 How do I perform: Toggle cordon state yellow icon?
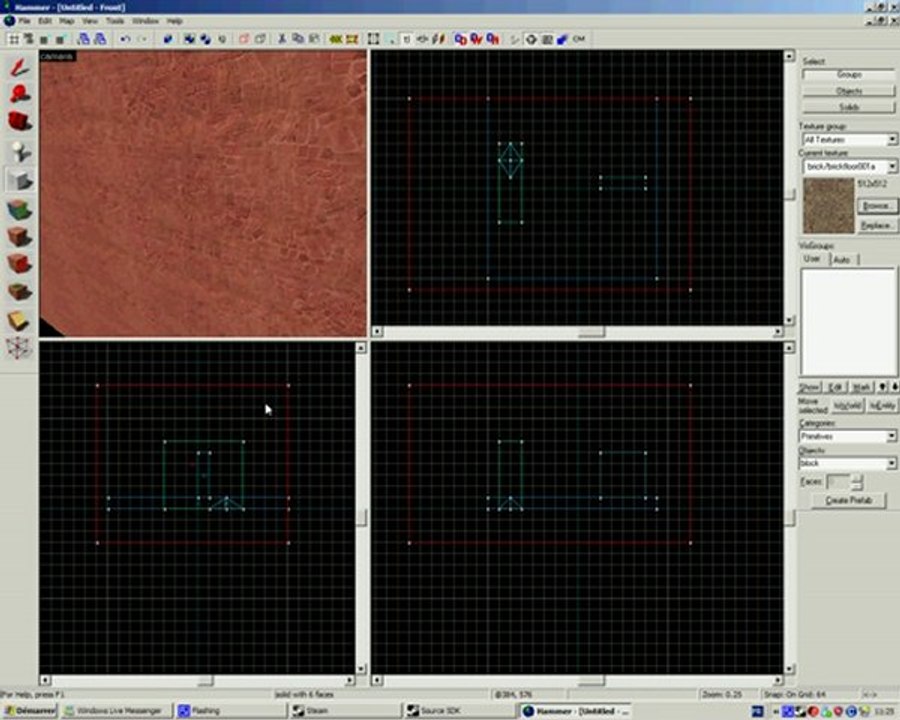(336, 39)
